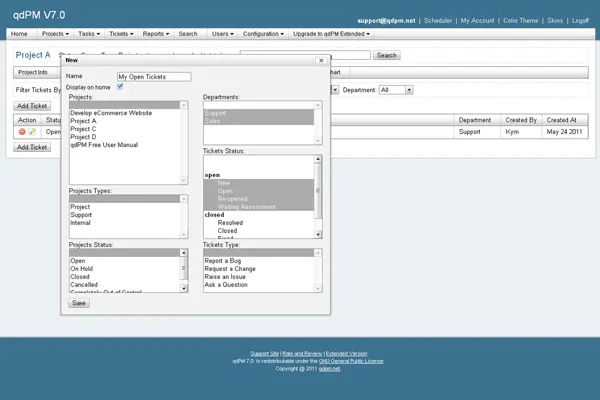600x400 pixels.
Task: Click the edit pencil icon in ticket row
Action: pos(32,132)
